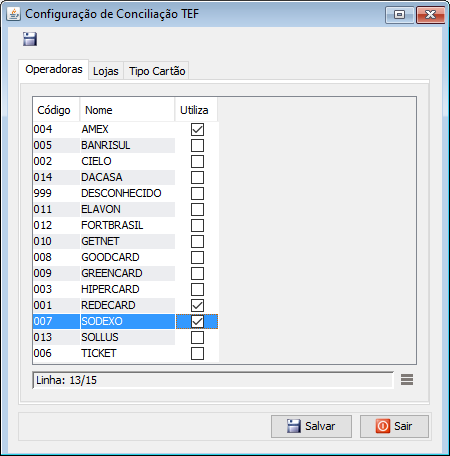Check the CIELO Utiliza checkbox
Screen dimensions: 450x456
click(197, 161)
